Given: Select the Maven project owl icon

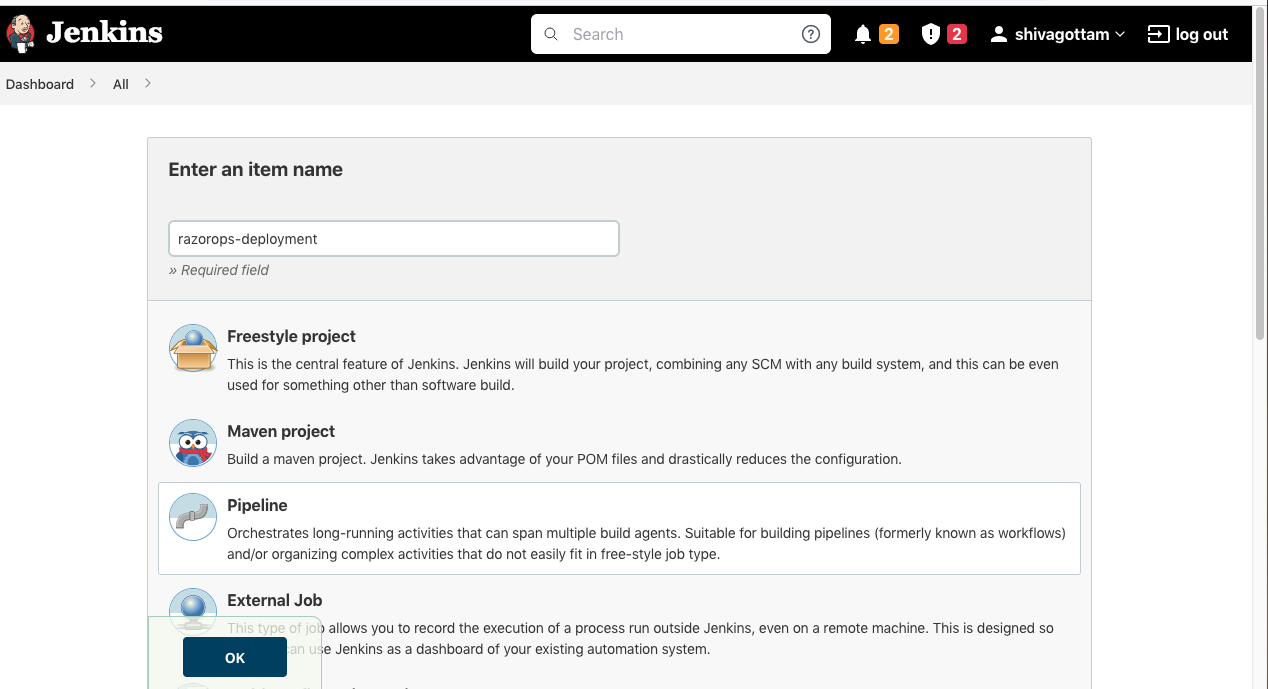Looking at the screenshot, I should [193, 443].
